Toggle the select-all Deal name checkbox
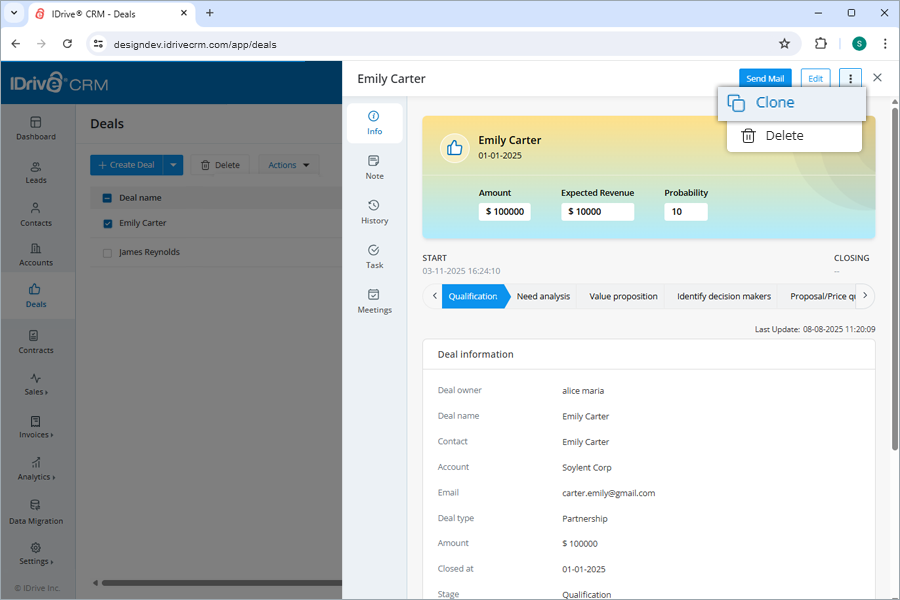The height and width of the screenshot is (600, 900). click(107, 198)
